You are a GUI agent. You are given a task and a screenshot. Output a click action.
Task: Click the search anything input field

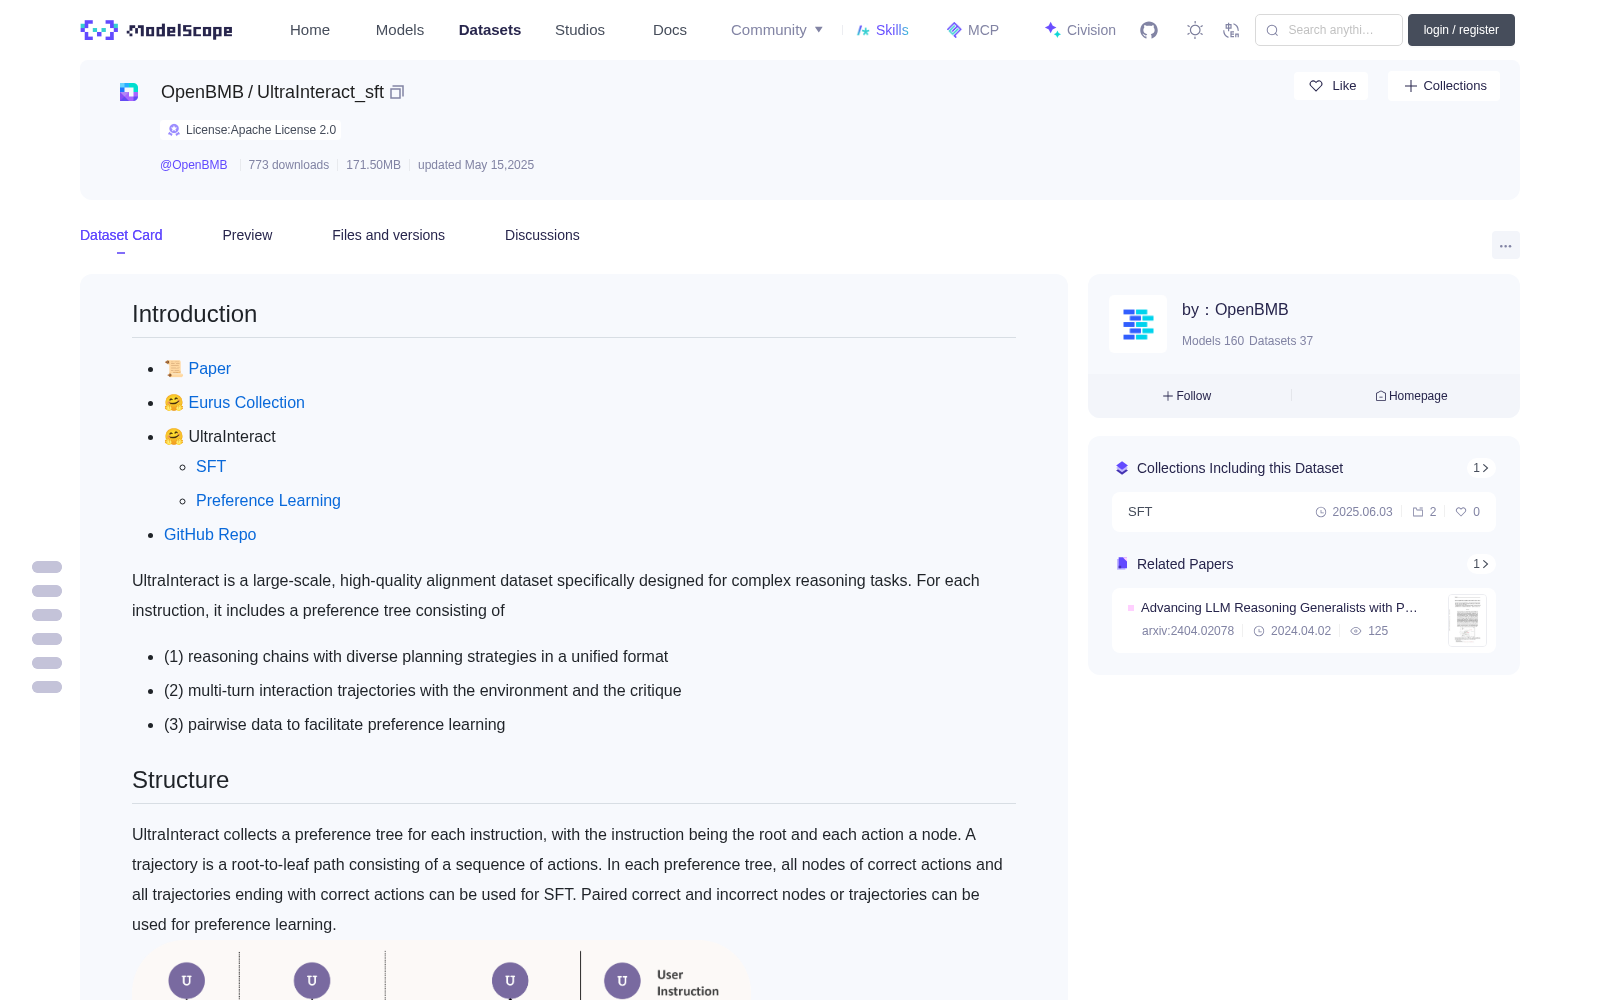coord(1329,30)
